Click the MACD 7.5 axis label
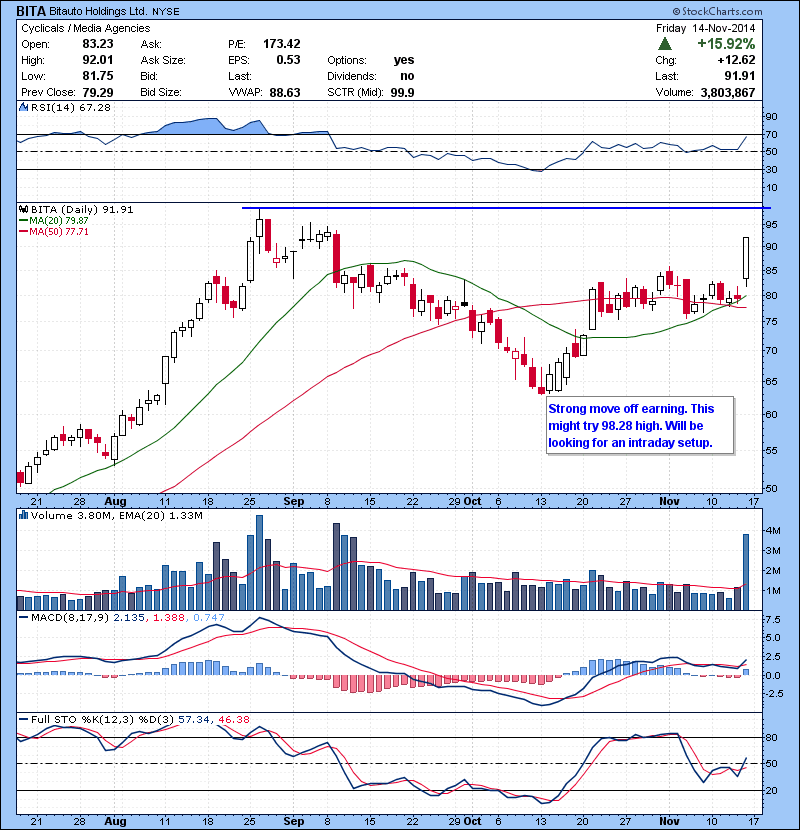This screenshot has height=830, width=800. pos(773,619)
